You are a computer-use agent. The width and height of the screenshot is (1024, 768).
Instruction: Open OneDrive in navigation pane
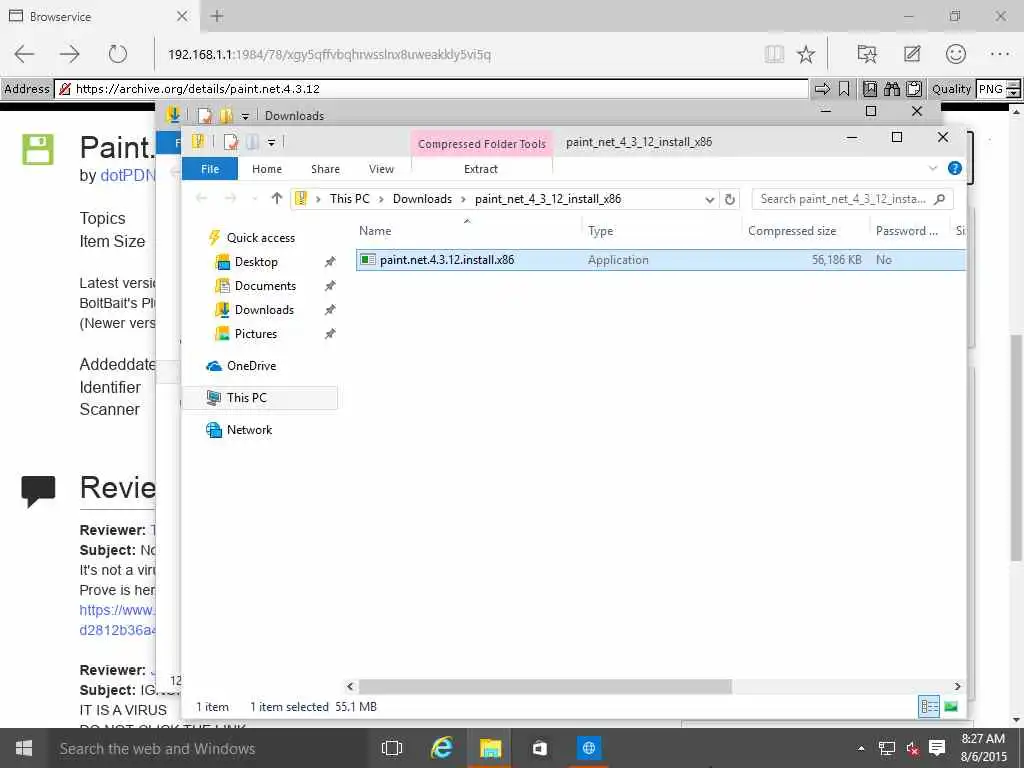[251, 366]
